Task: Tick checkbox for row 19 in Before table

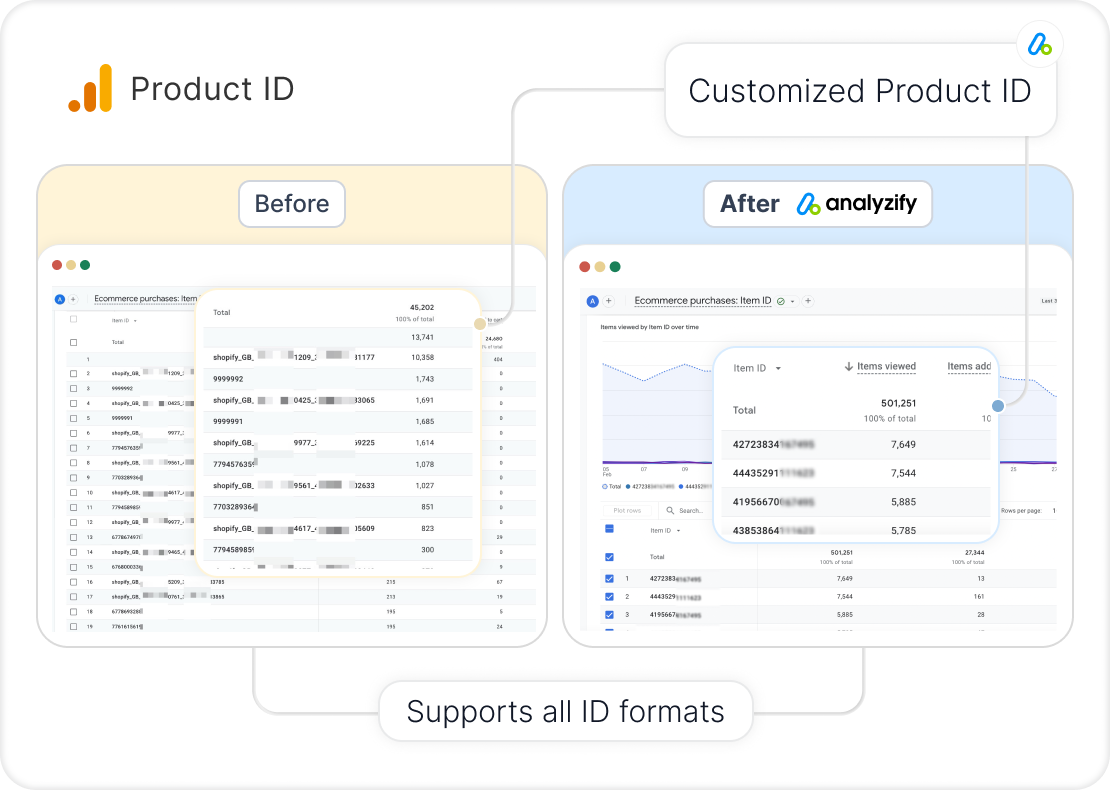Action: click(73, 626)
